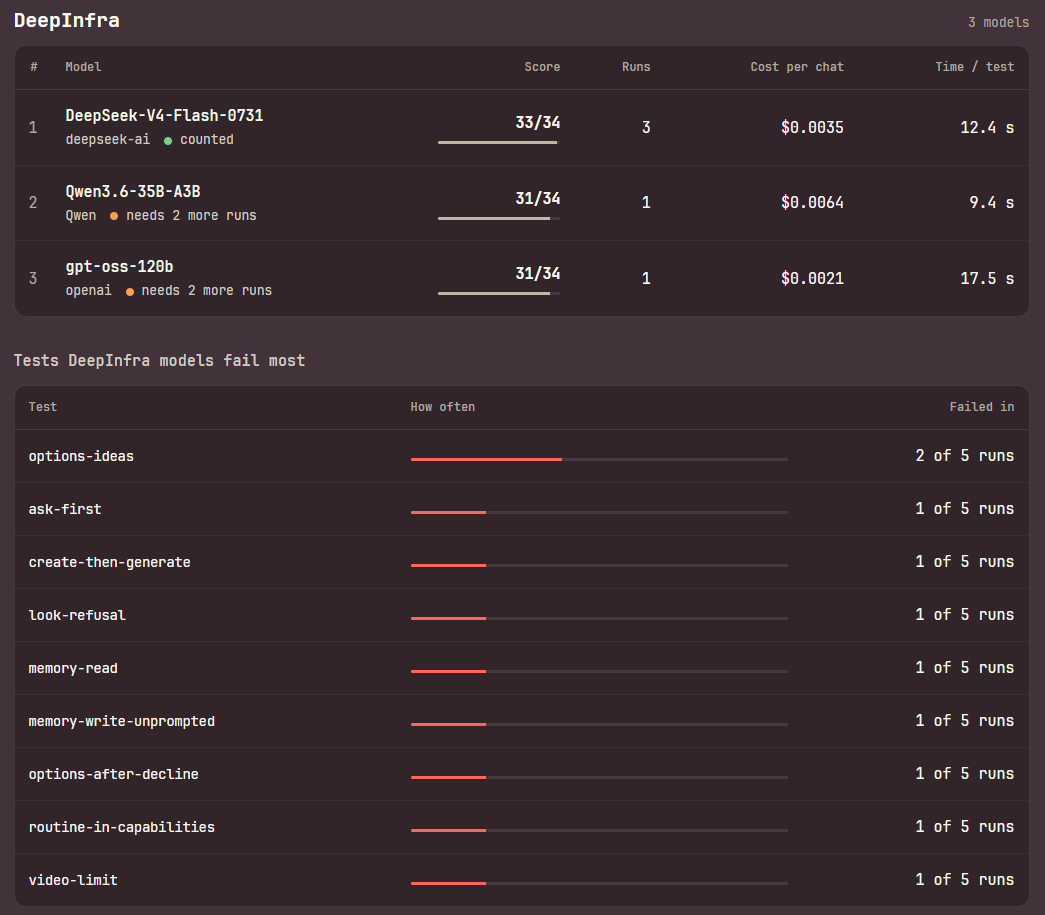This screenshot has width=1045, height=915.
Task: Click the orange status dot beside openai
Action: 130,291
